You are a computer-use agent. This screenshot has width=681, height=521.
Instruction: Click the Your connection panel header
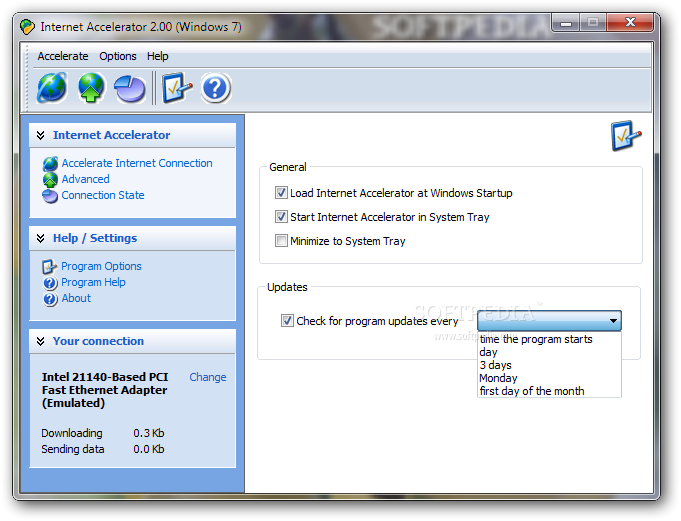[132, 341]
